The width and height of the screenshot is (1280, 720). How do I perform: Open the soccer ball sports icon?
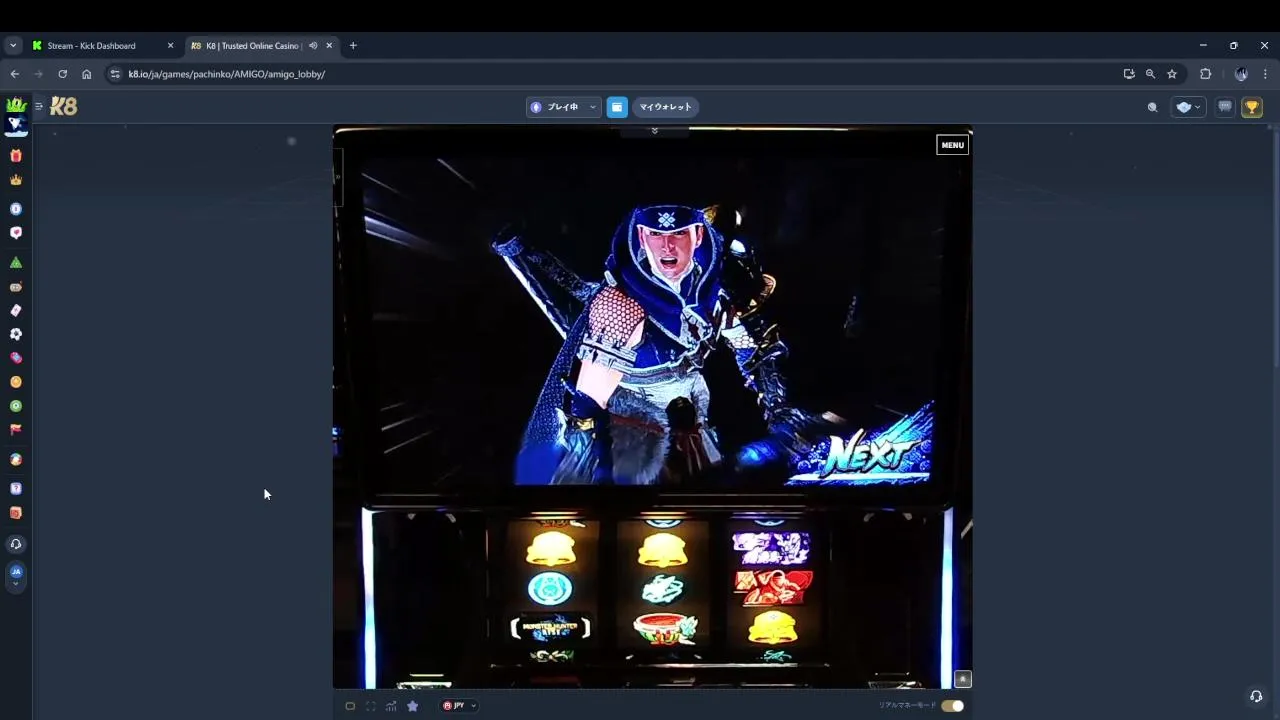coord(16,334)
